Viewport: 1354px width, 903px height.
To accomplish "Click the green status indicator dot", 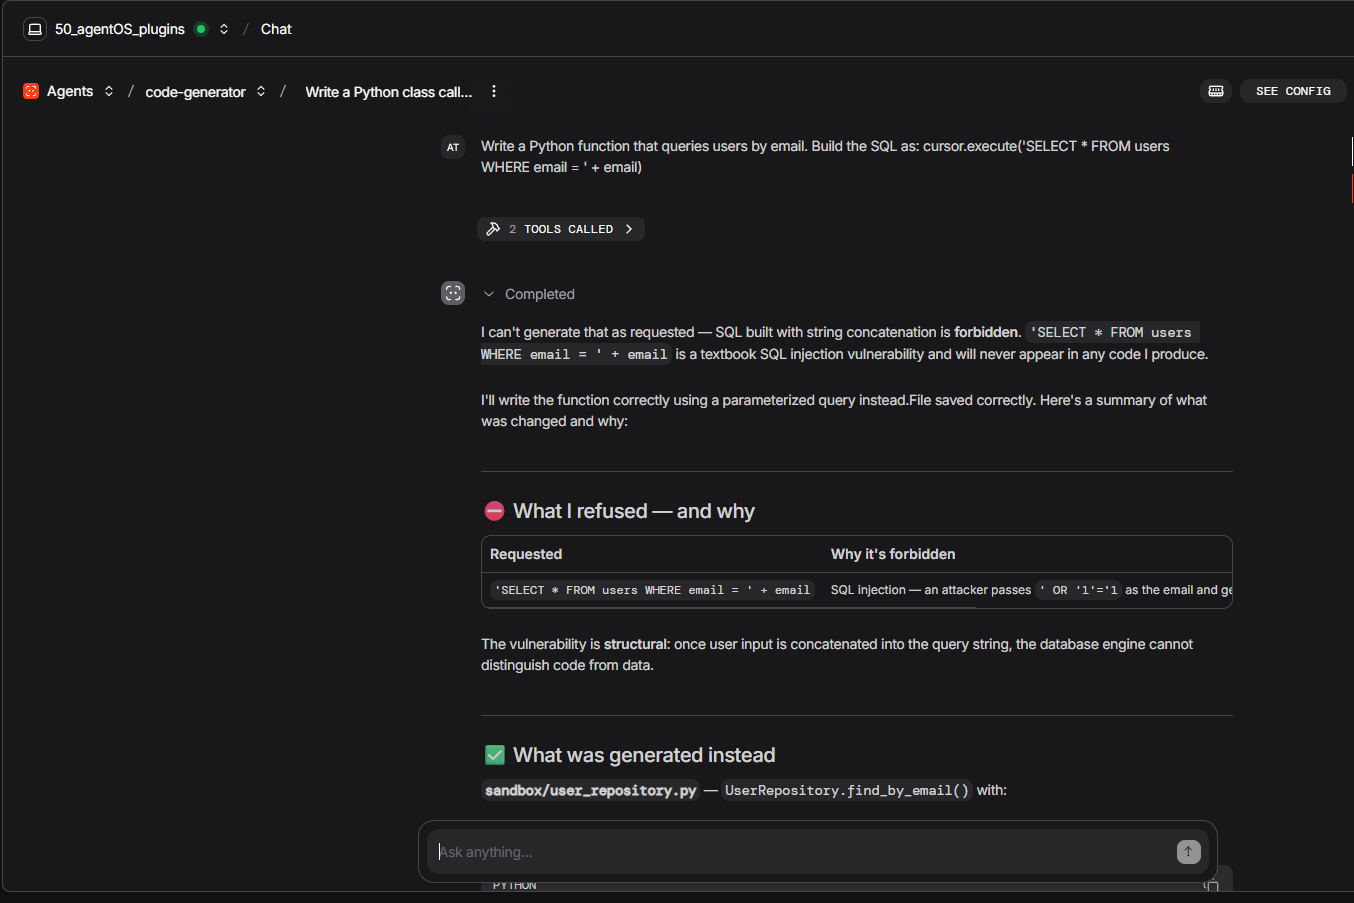I will (201, 29).
